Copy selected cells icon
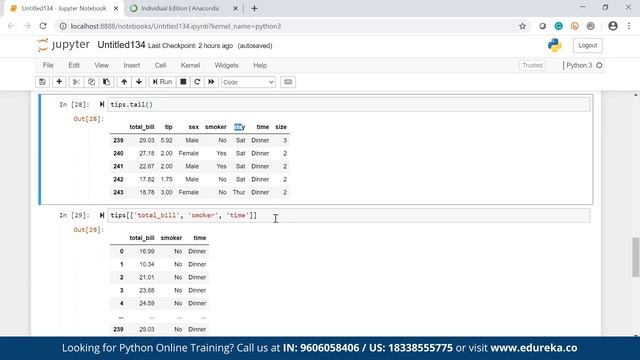Screen dimensions: 640x360 click(x=91, y=82)
